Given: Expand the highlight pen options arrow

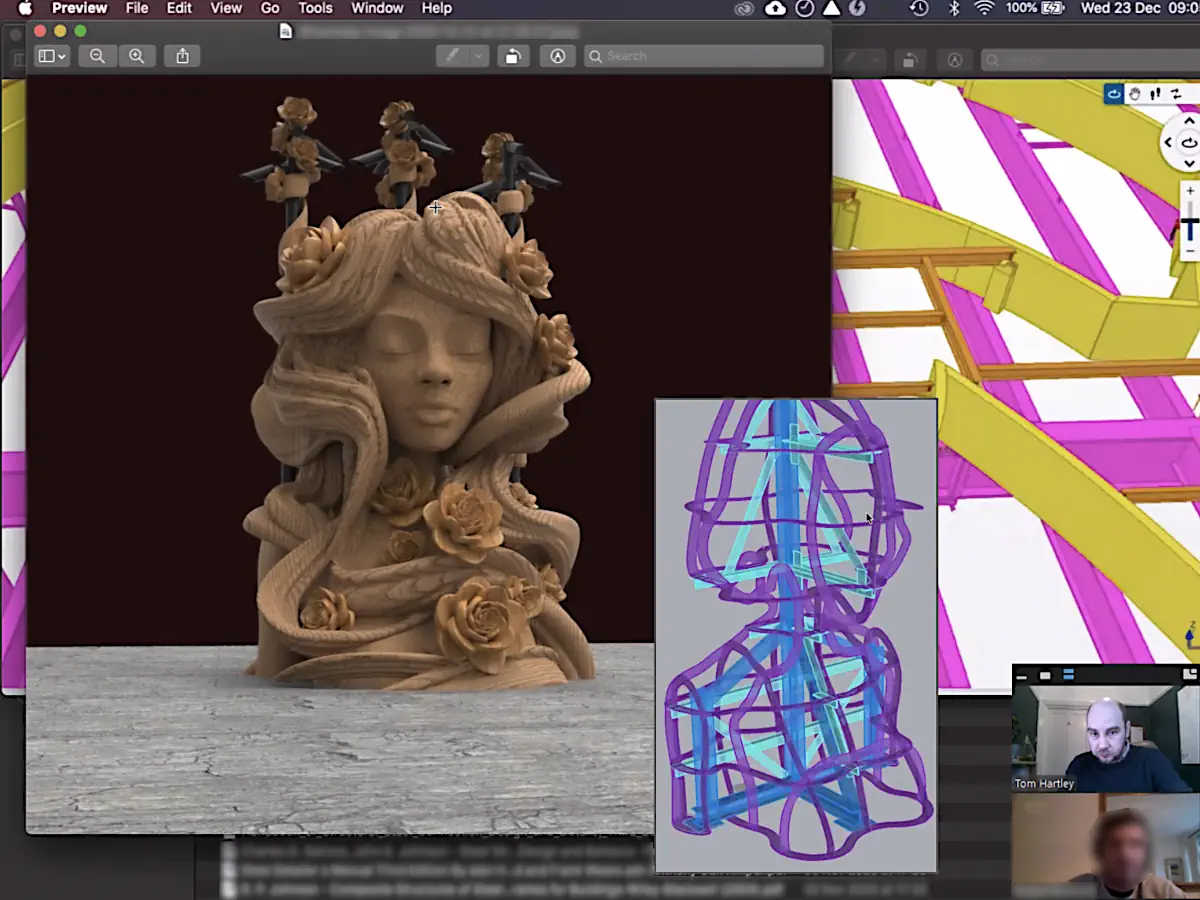Looking at the screenshot, I should [x=479, y=56].
